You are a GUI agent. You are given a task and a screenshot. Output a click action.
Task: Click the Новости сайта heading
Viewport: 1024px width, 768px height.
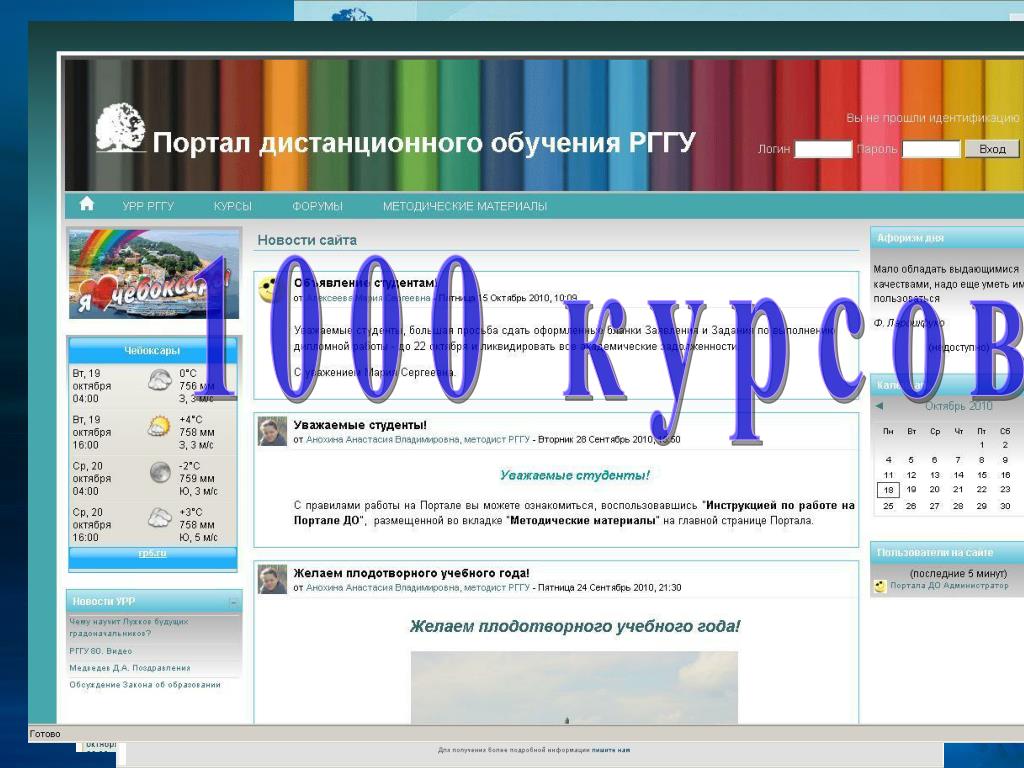(307, 240)
